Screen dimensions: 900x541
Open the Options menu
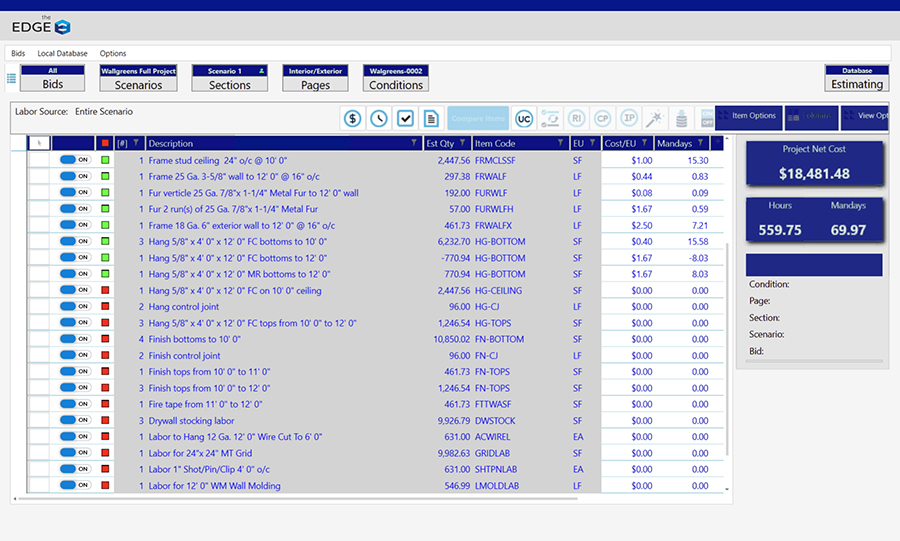113,53
